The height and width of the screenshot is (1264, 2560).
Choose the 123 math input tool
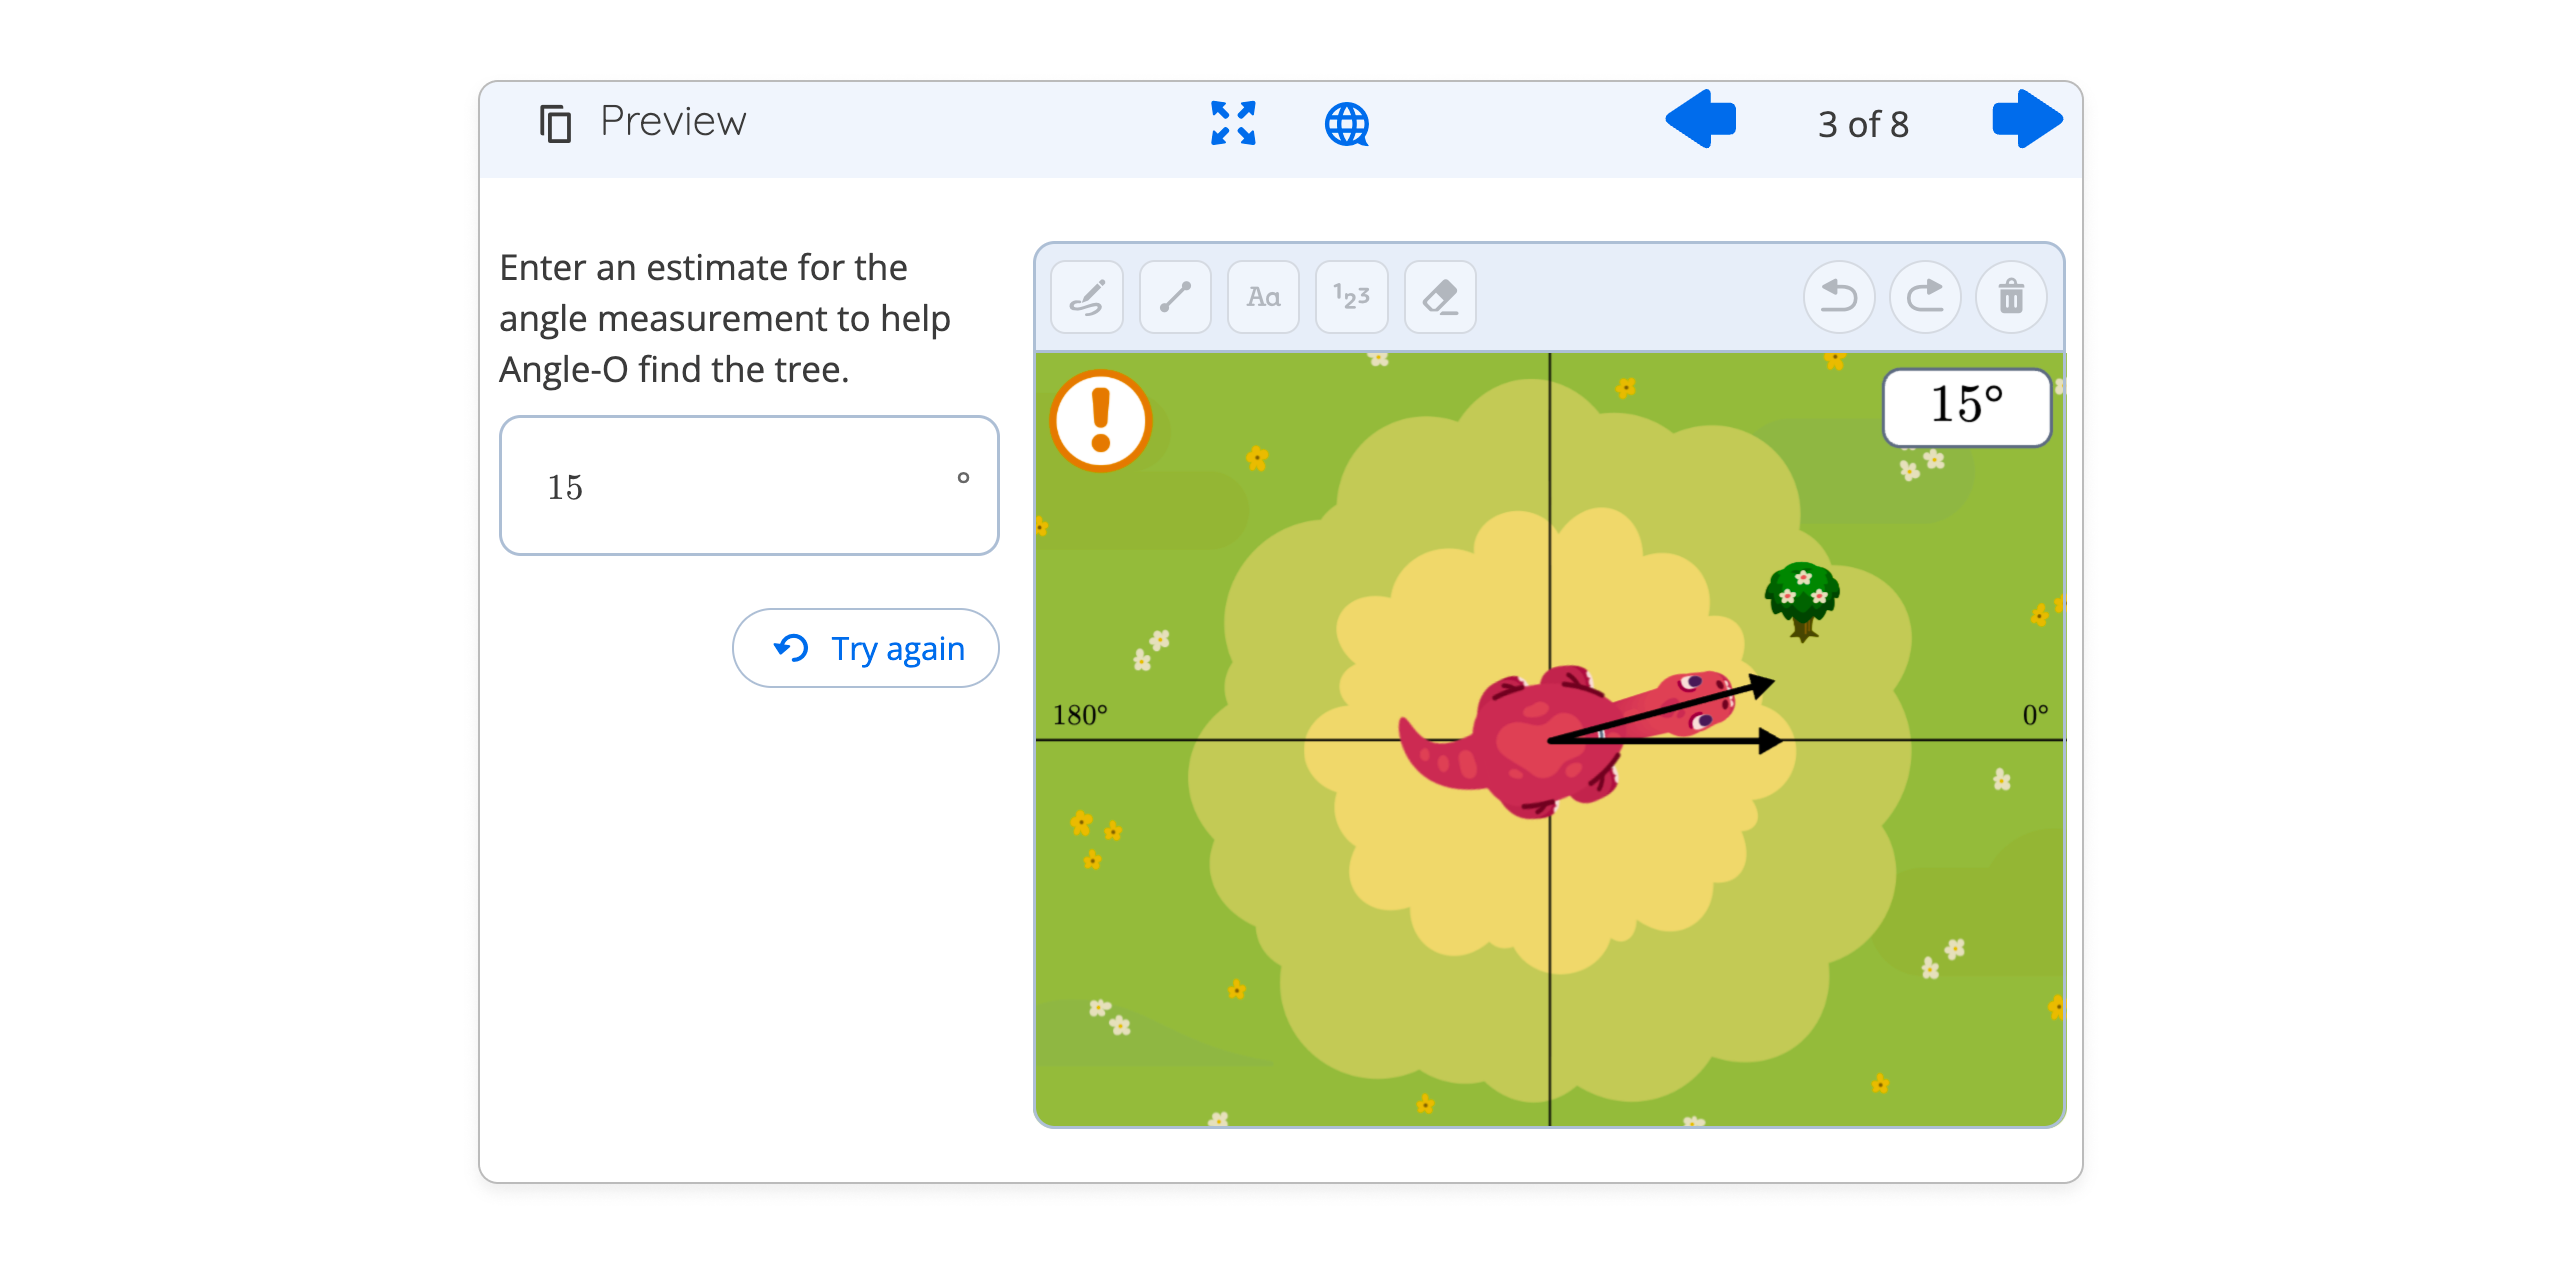click(1351, 297)
